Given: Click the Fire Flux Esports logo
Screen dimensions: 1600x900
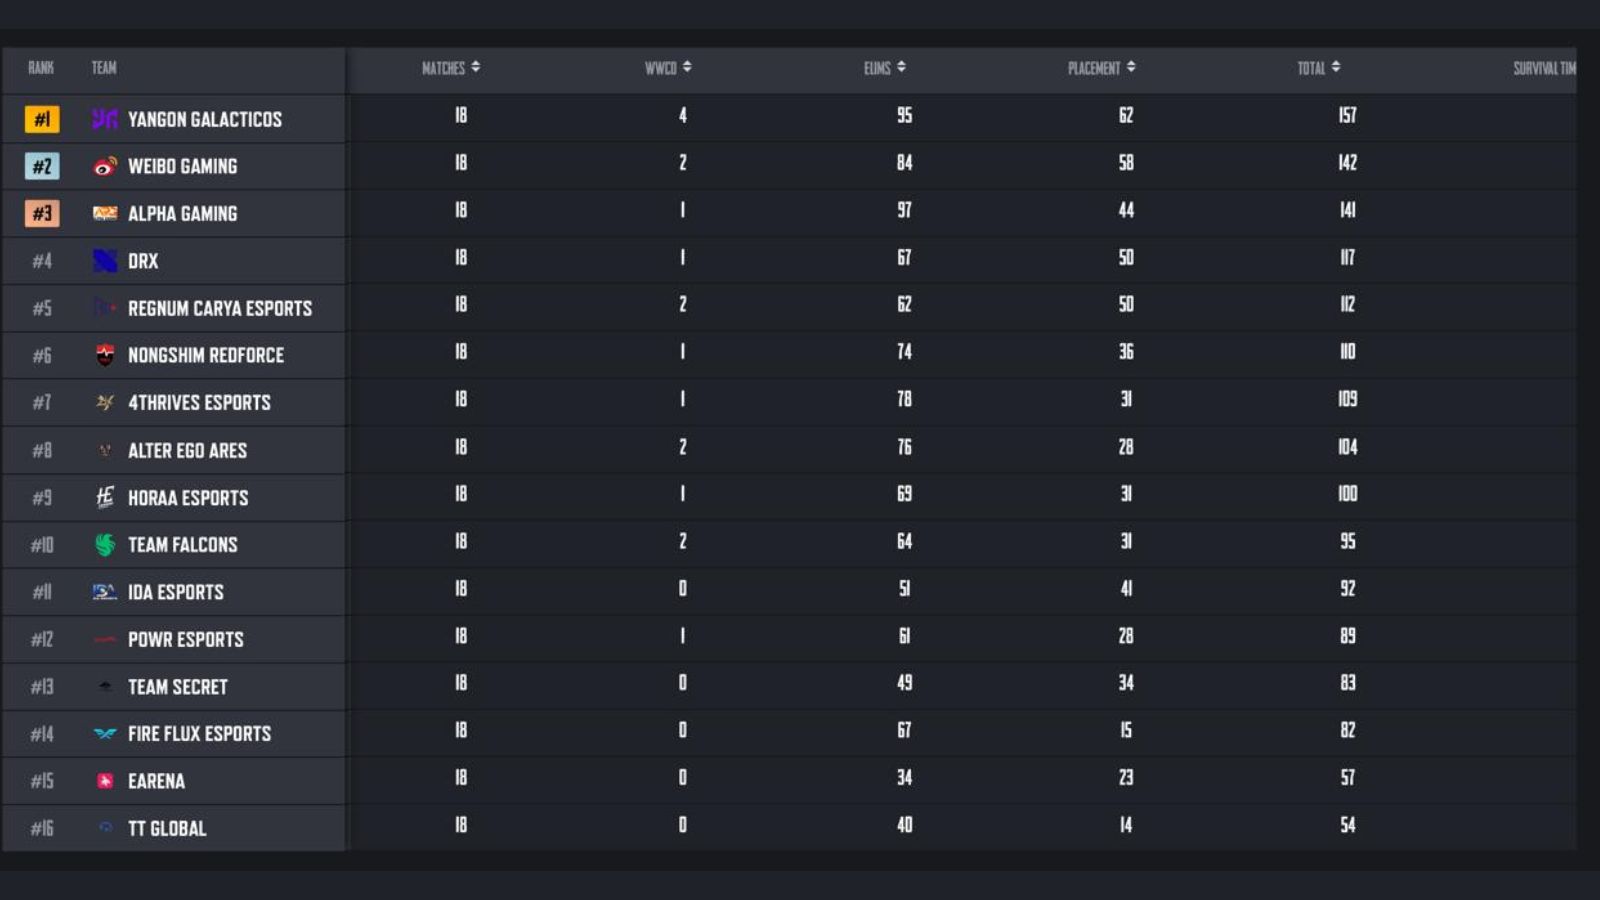Looking at the screenshot, I should 105,734.
